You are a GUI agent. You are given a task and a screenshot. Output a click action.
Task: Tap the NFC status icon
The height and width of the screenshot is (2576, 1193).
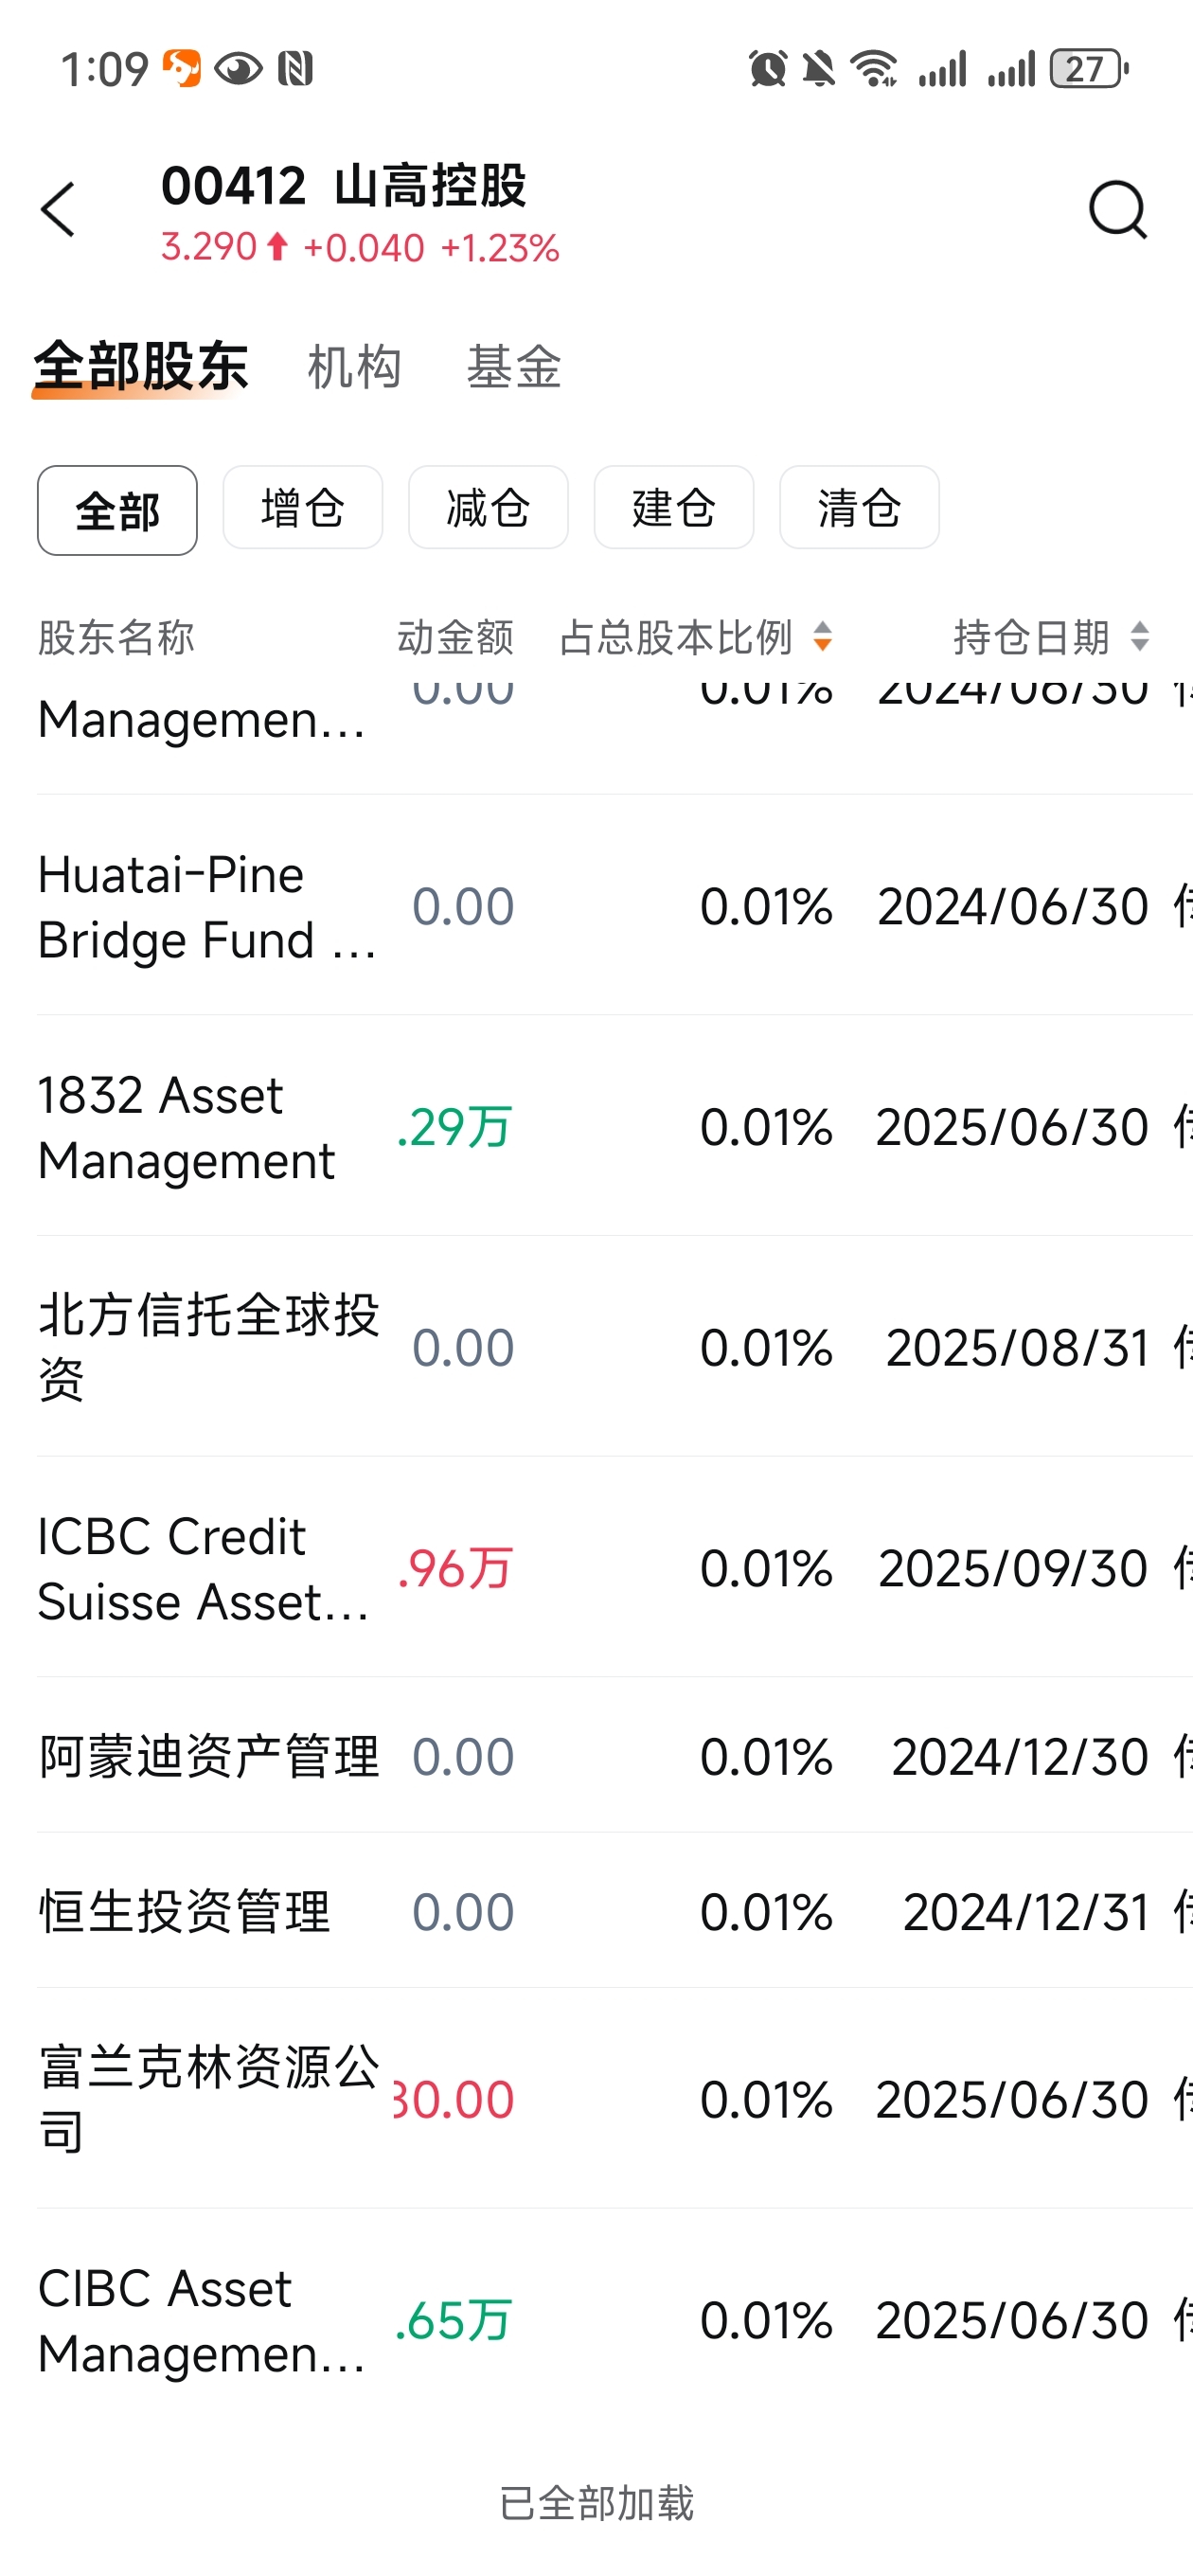pos(295,69)
